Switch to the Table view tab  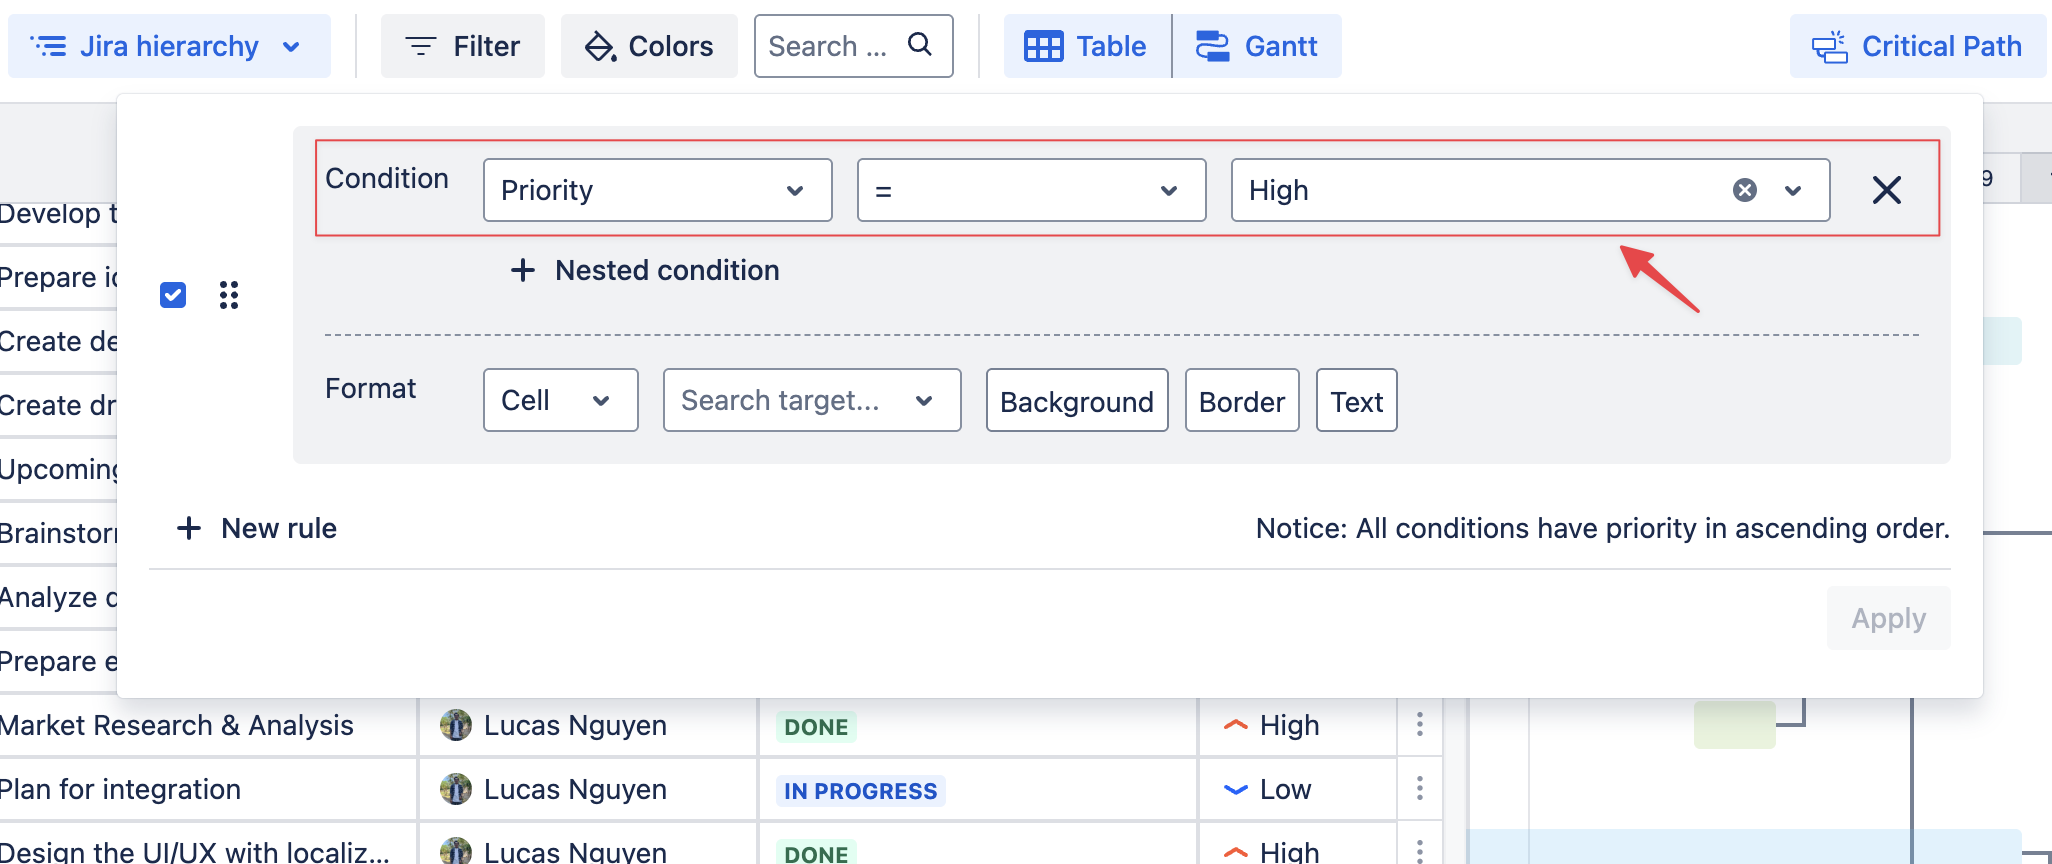point(1087,46)
